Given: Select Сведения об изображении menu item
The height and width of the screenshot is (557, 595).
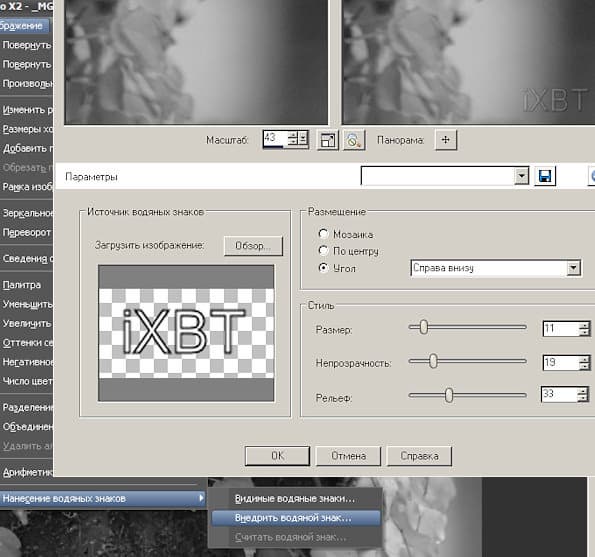Looking at the screenshot, I should 27,259.
